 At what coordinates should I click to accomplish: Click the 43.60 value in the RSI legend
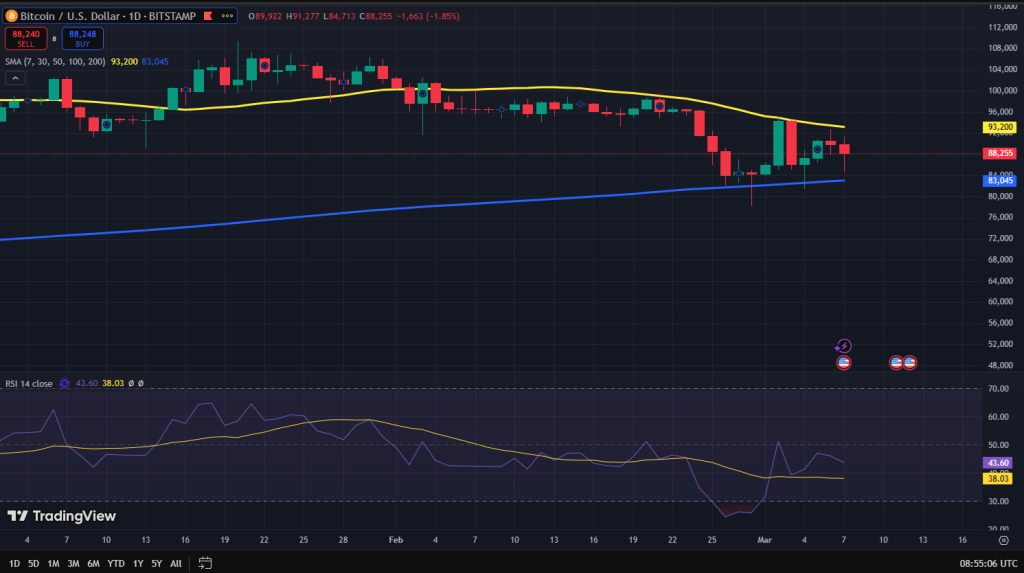pyautogui.click(x=87, y=384)
